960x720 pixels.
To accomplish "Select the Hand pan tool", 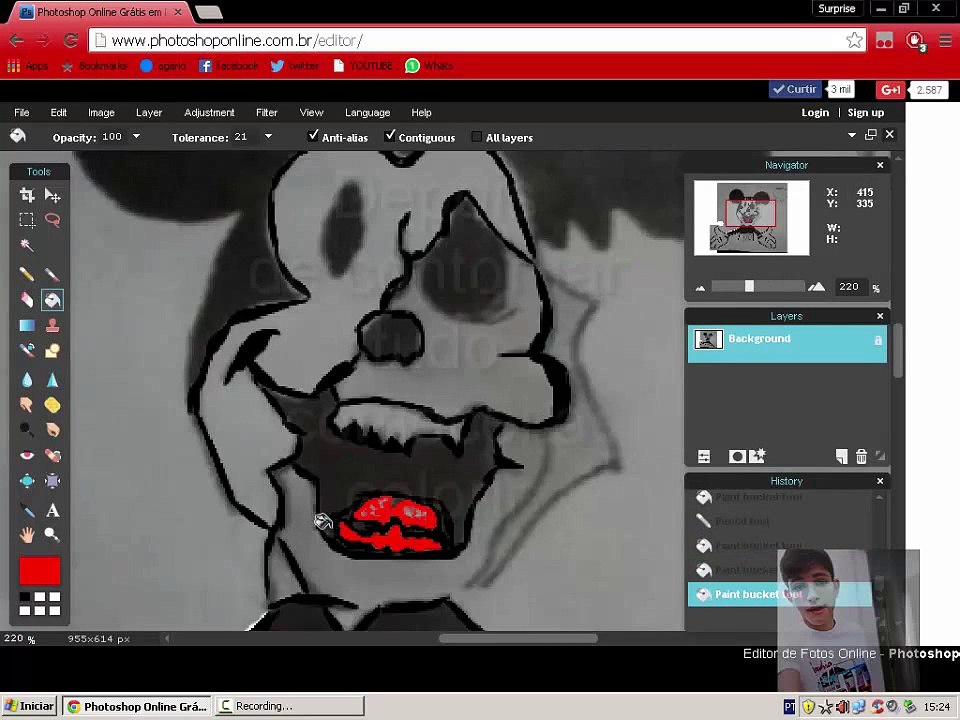I will click(x=27, y=535).
